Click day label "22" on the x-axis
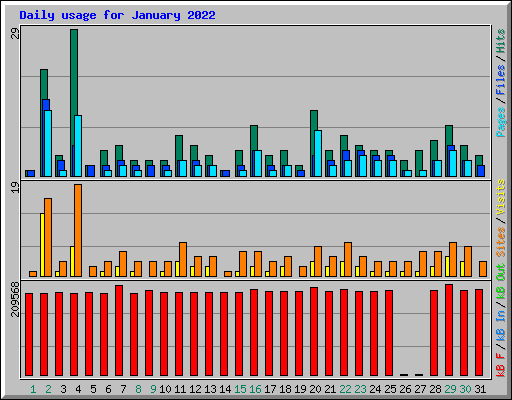 pyautogui.click(x=345, y=389)
